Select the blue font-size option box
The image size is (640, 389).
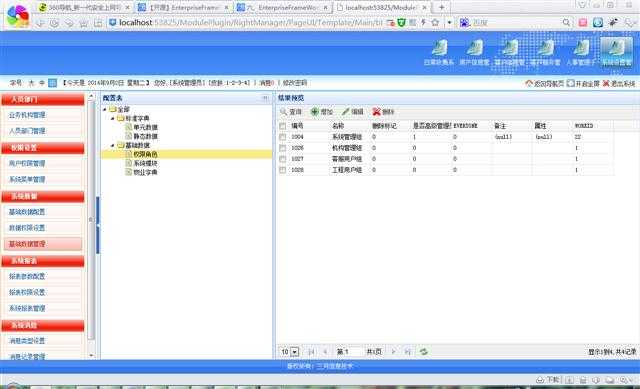(x=53, y=83)
